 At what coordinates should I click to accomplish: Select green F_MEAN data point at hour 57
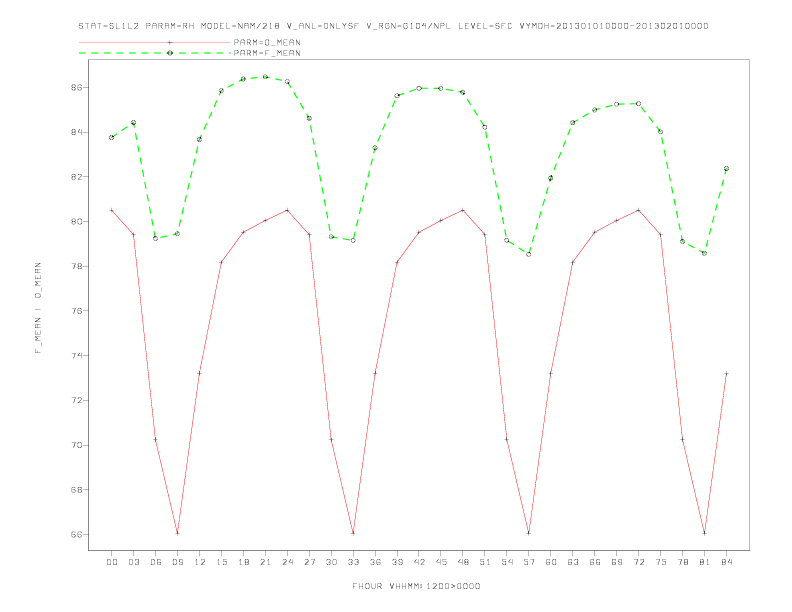(529, 254)
